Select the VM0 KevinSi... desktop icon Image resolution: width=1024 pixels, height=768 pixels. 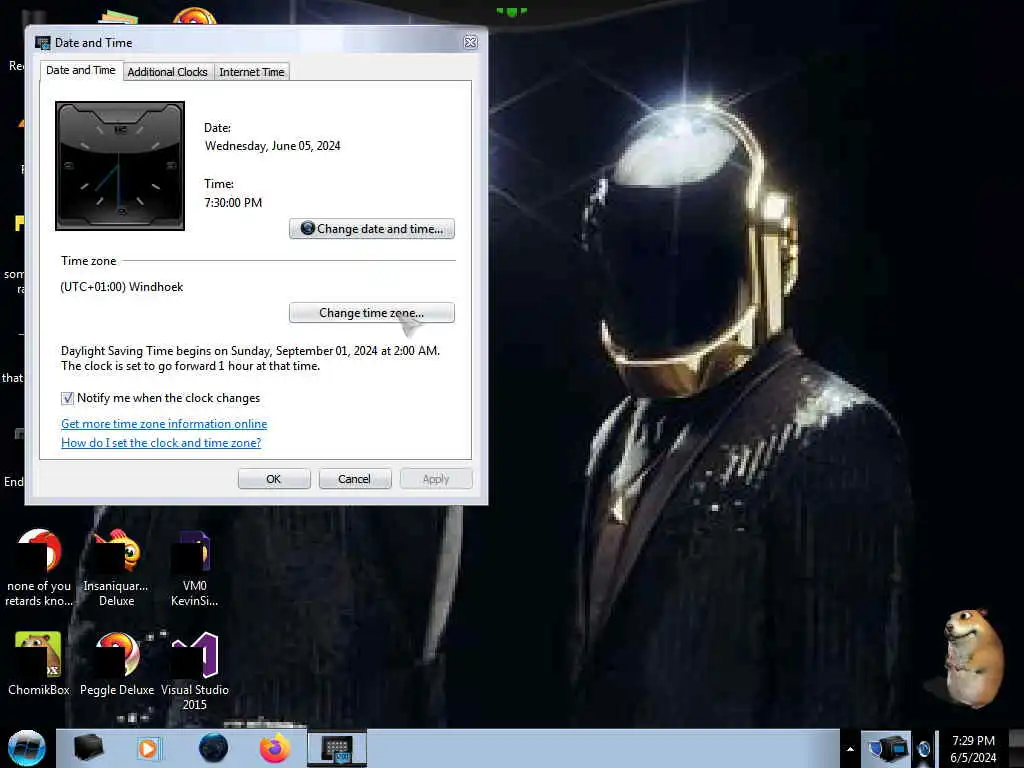195,568
